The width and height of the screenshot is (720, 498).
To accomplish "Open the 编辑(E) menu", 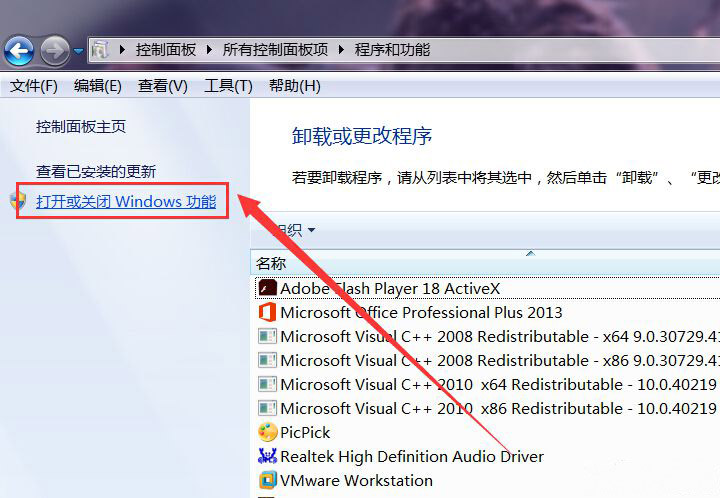I will 98,86.
